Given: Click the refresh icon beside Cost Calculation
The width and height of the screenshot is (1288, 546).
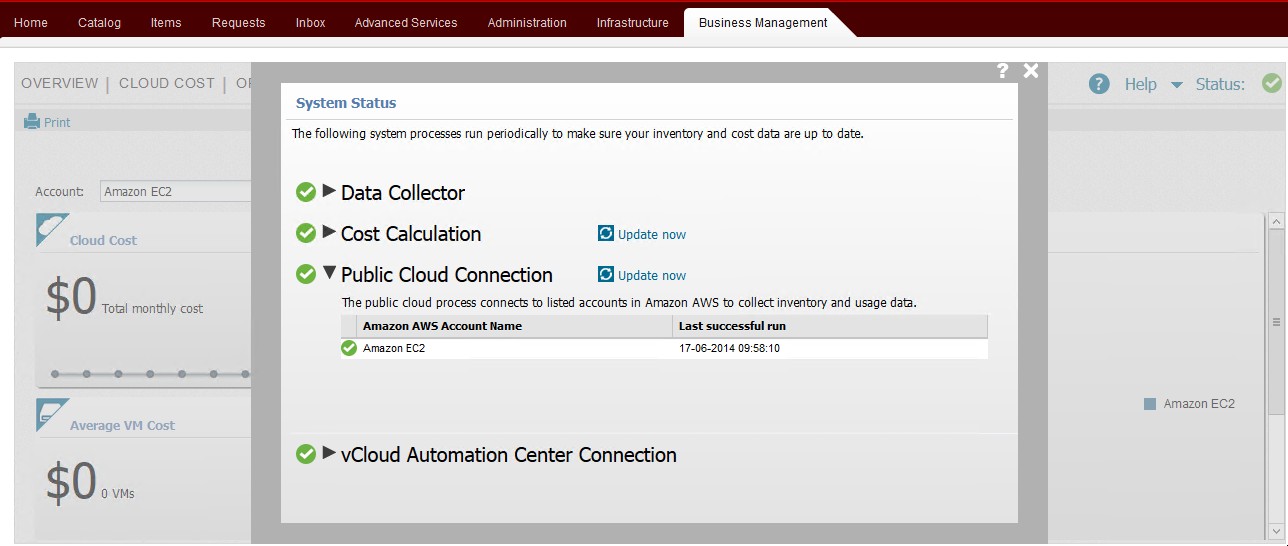Looking at the screenshot, I should click(605, 234).
